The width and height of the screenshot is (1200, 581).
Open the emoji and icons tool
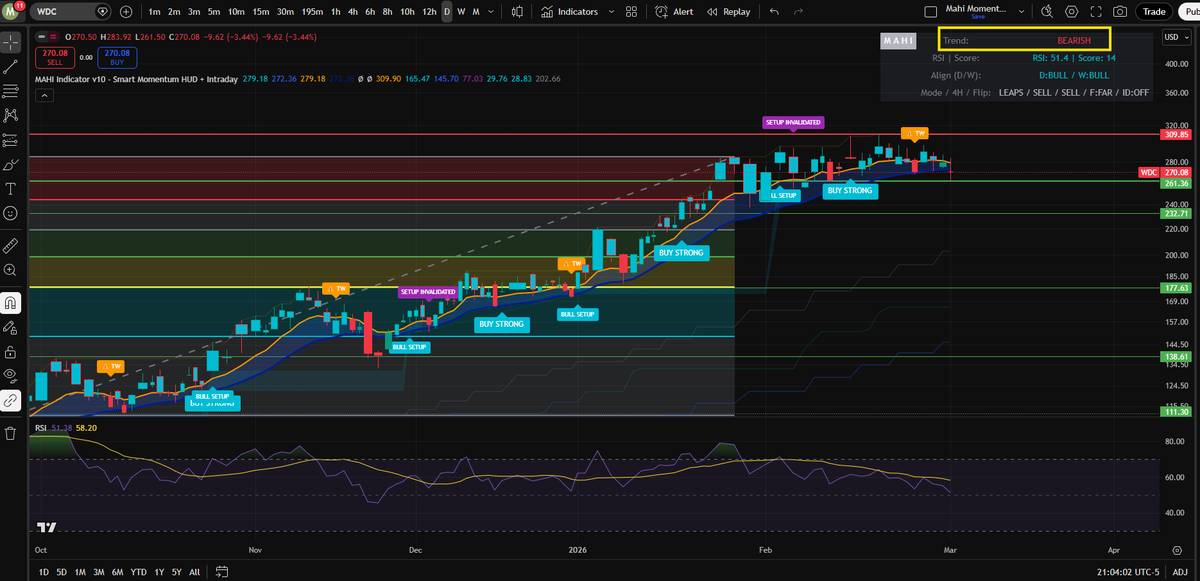tap(10, 213)
